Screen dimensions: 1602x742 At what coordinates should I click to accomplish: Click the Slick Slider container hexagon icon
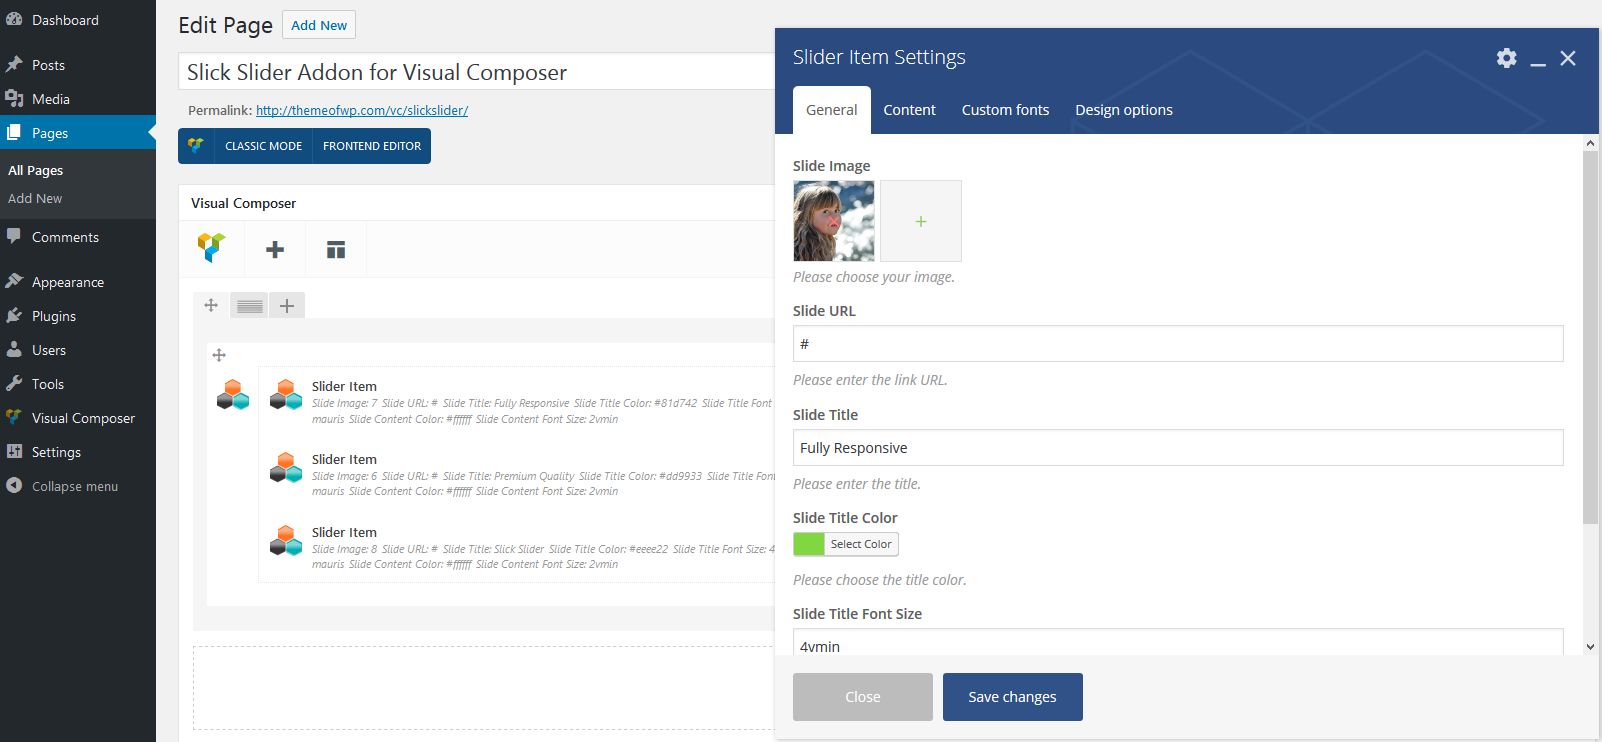pyautogui.click(x=233, y=395)
